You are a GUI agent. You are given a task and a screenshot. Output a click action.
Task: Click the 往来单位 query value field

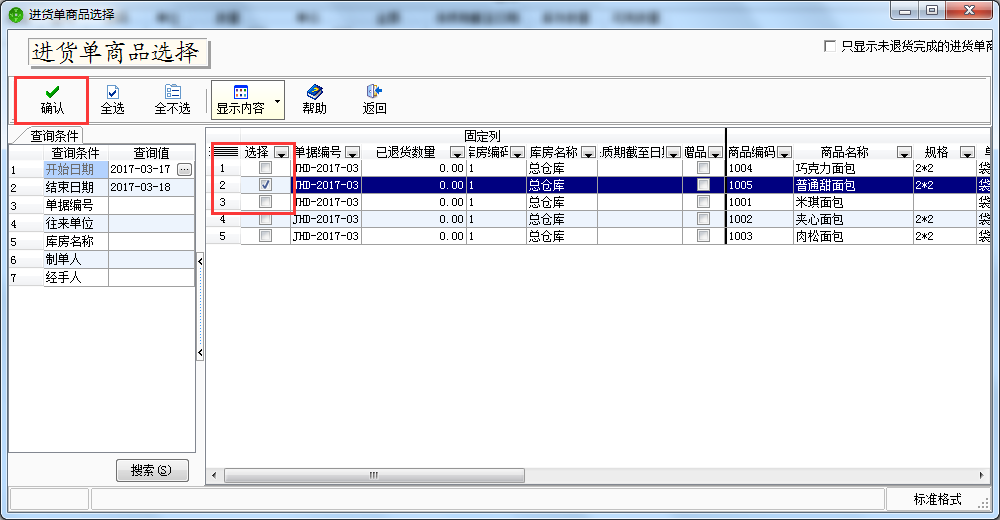pyautogui.click(x=151, y=223)
